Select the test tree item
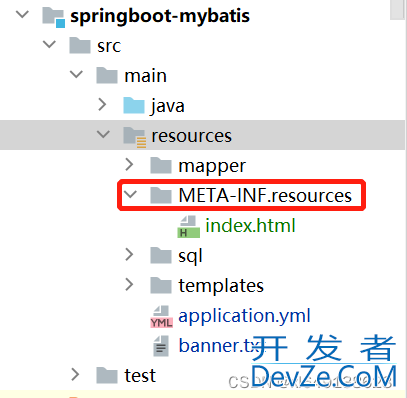This screenshot has height=398, width=407. [140, 376]
